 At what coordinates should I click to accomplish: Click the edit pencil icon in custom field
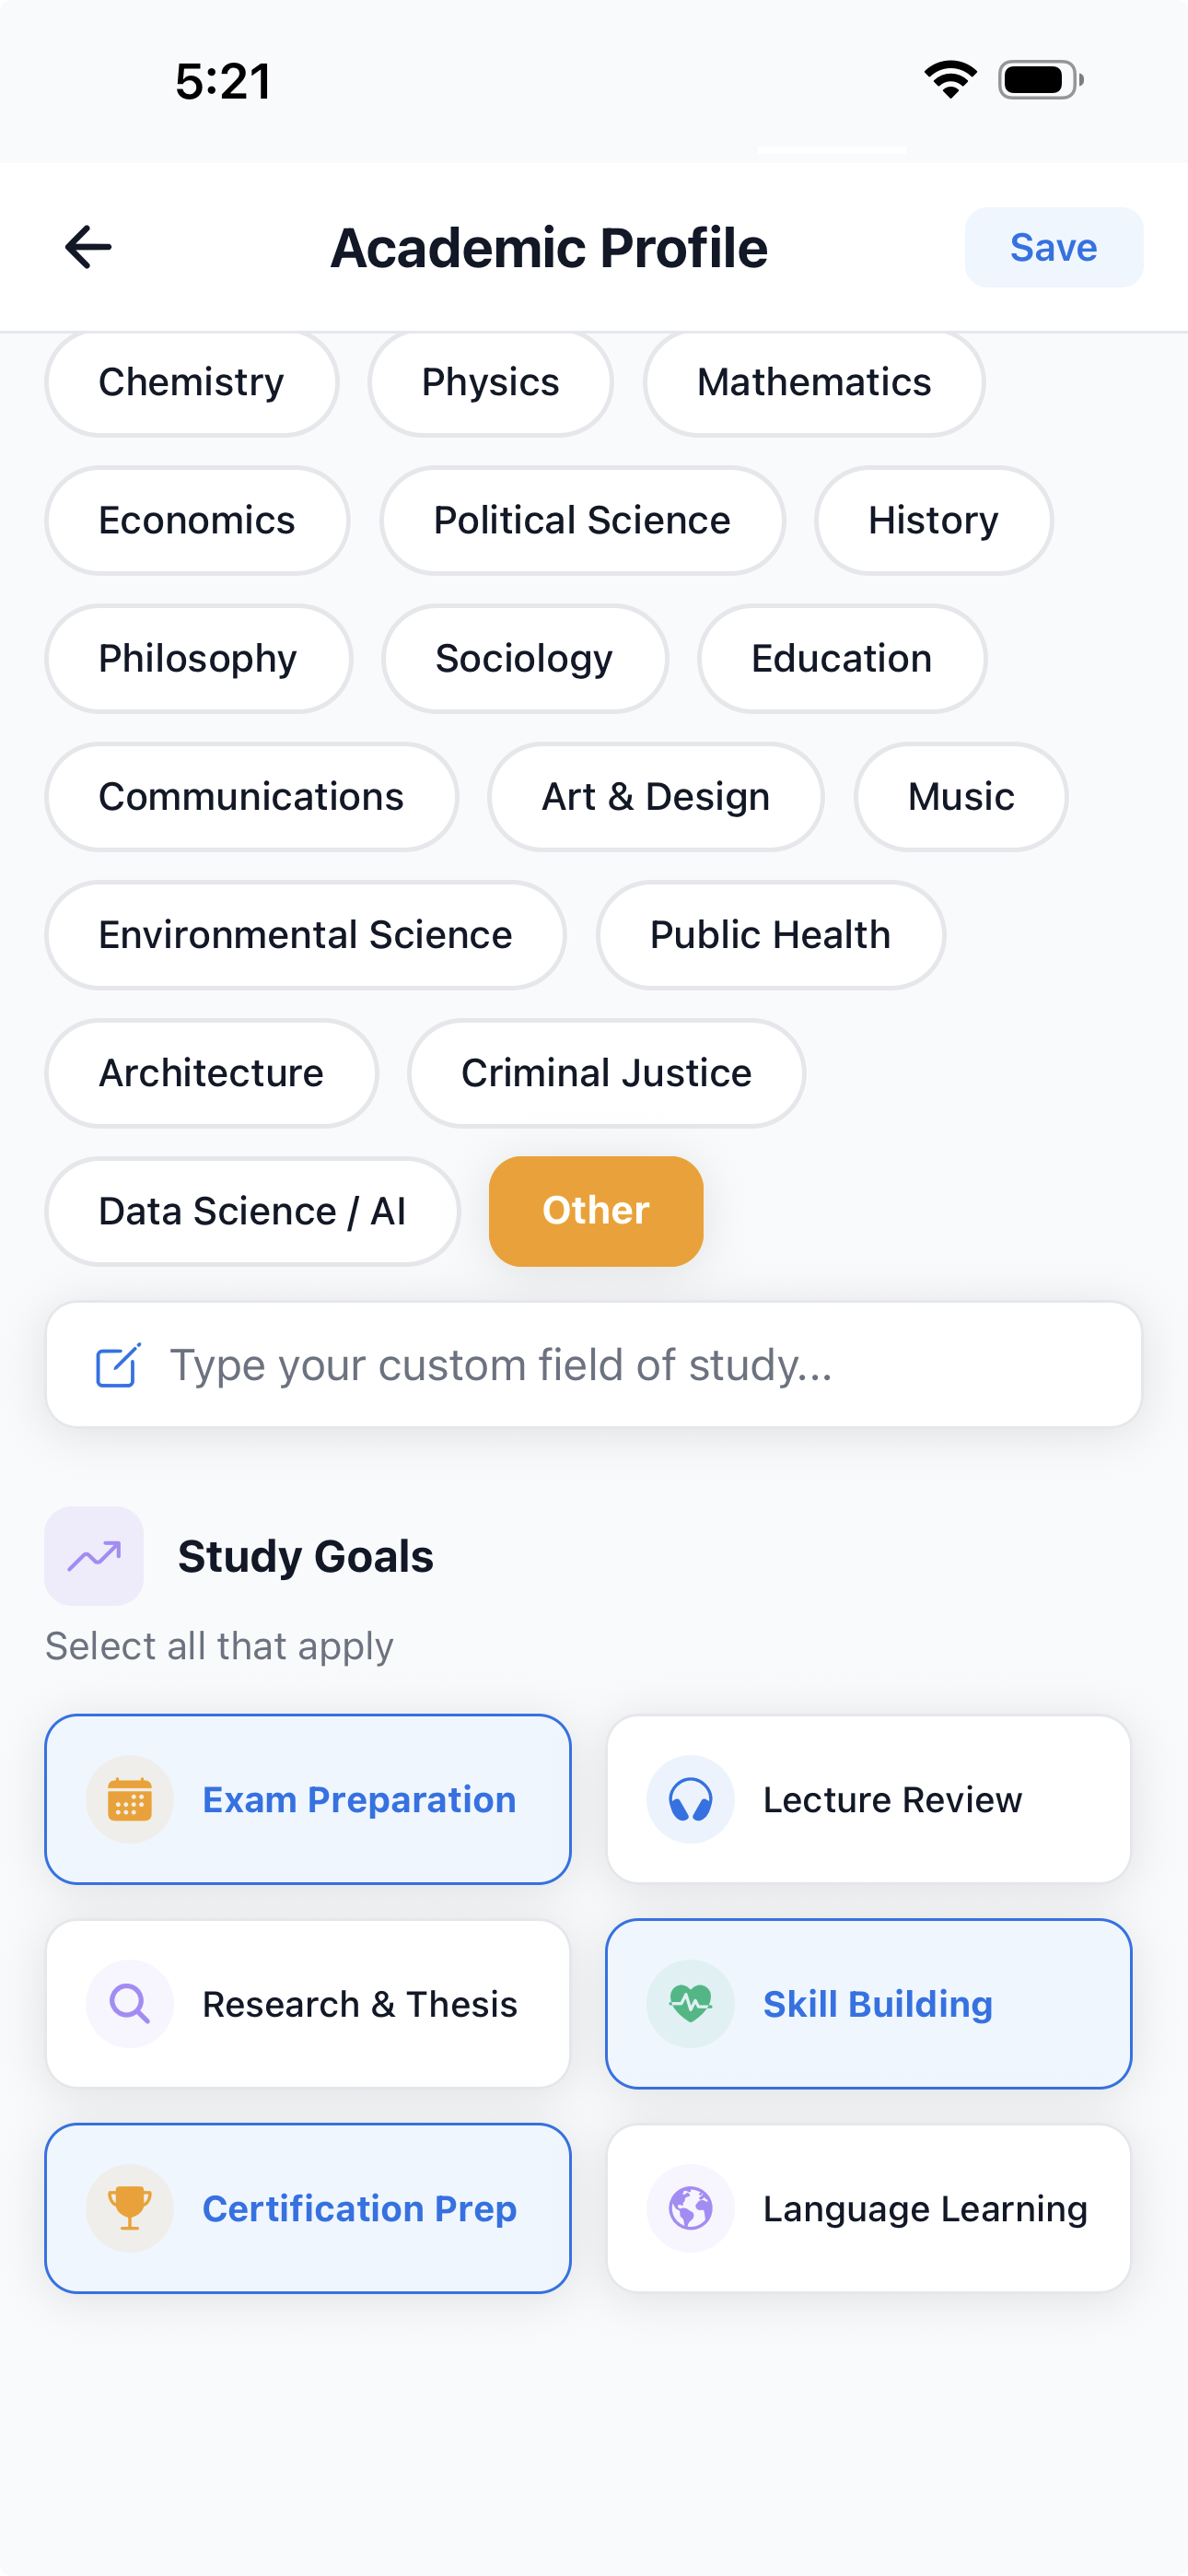[x=118, y=1365]
